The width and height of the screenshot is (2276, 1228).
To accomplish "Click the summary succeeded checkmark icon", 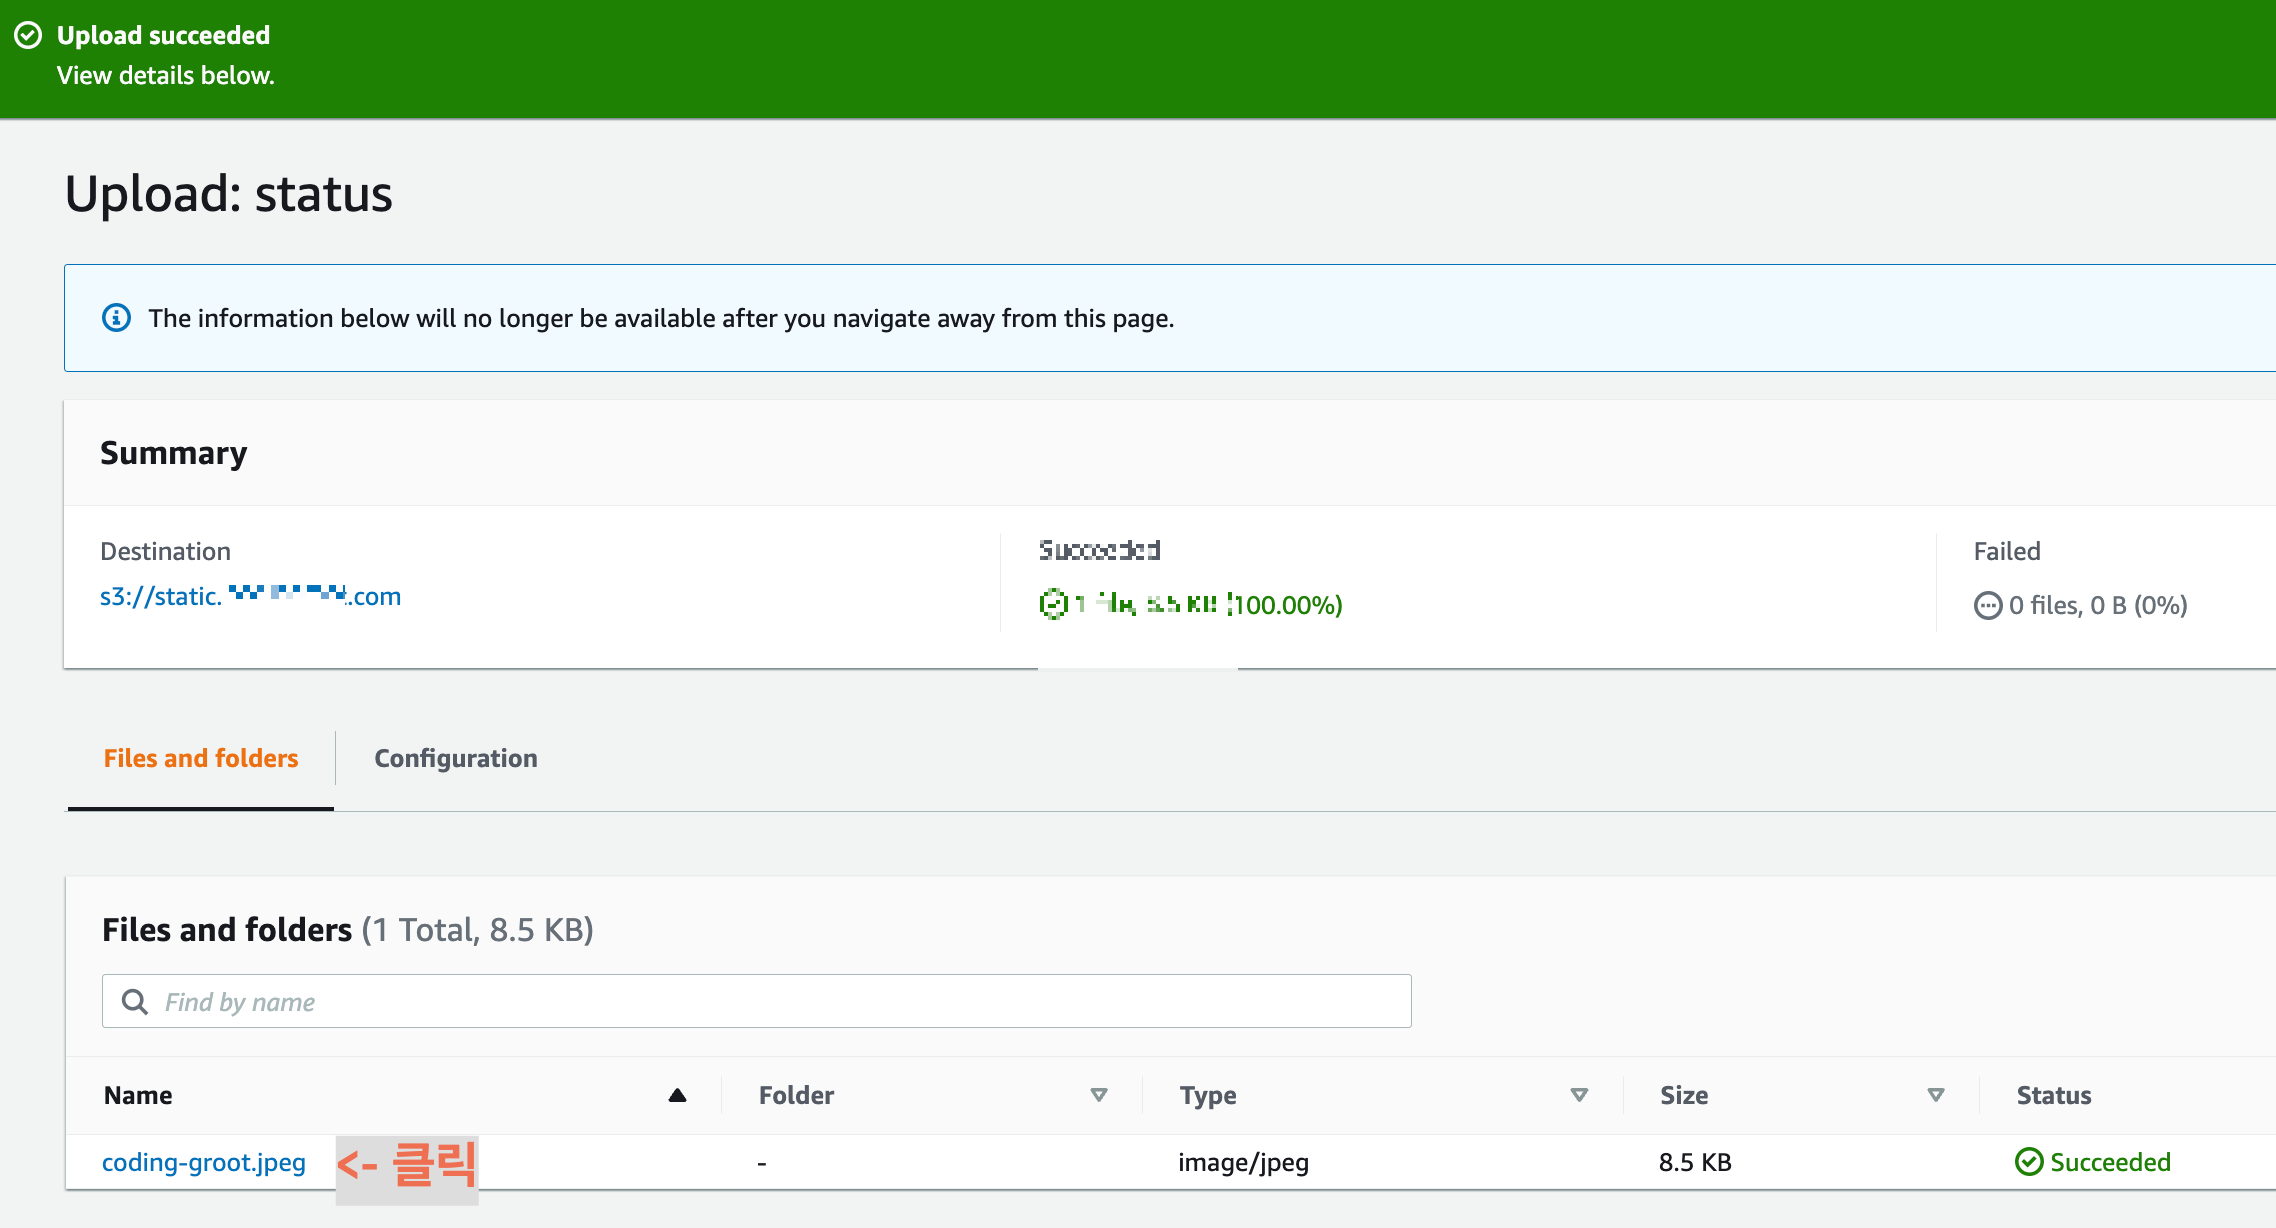I will coord(1053,604).
